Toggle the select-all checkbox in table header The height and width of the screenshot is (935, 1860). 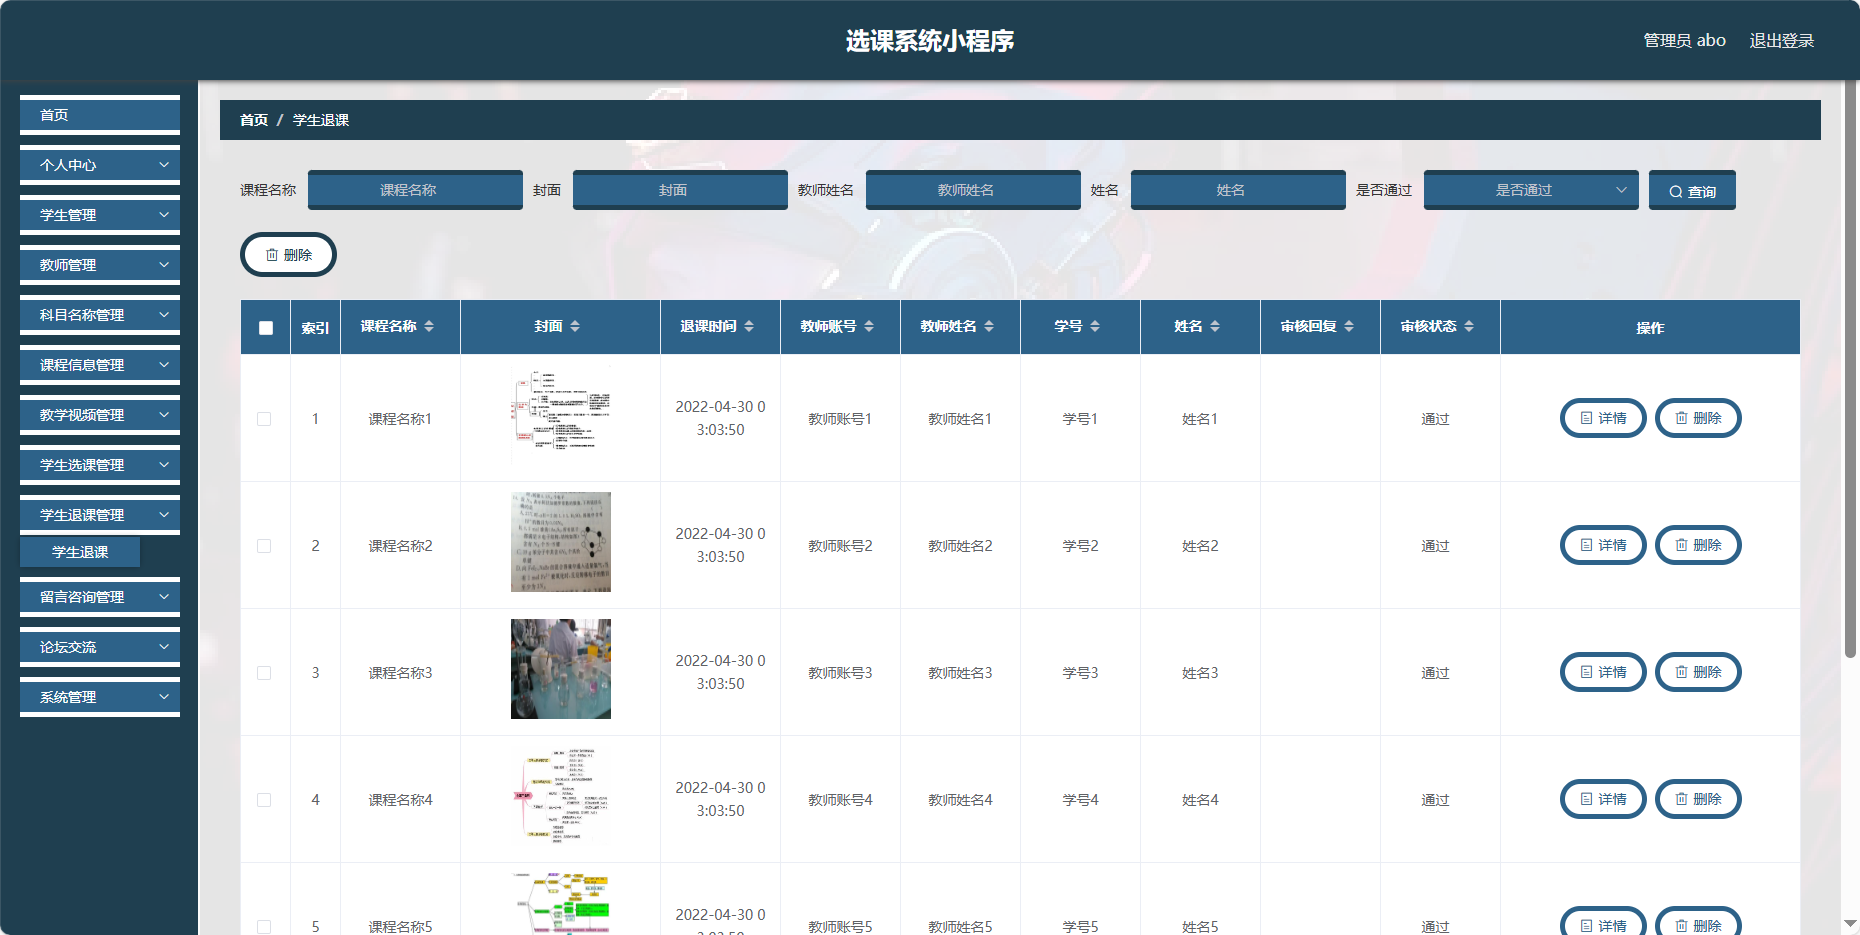266,328
